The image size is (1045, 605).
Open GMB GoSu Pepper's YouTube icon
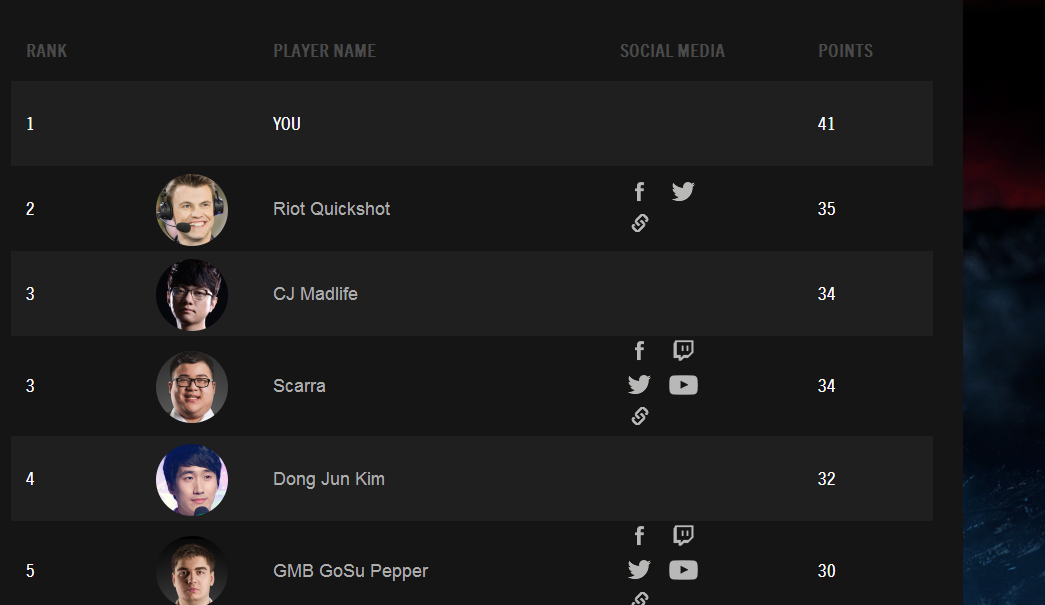(x=683, y=570)
